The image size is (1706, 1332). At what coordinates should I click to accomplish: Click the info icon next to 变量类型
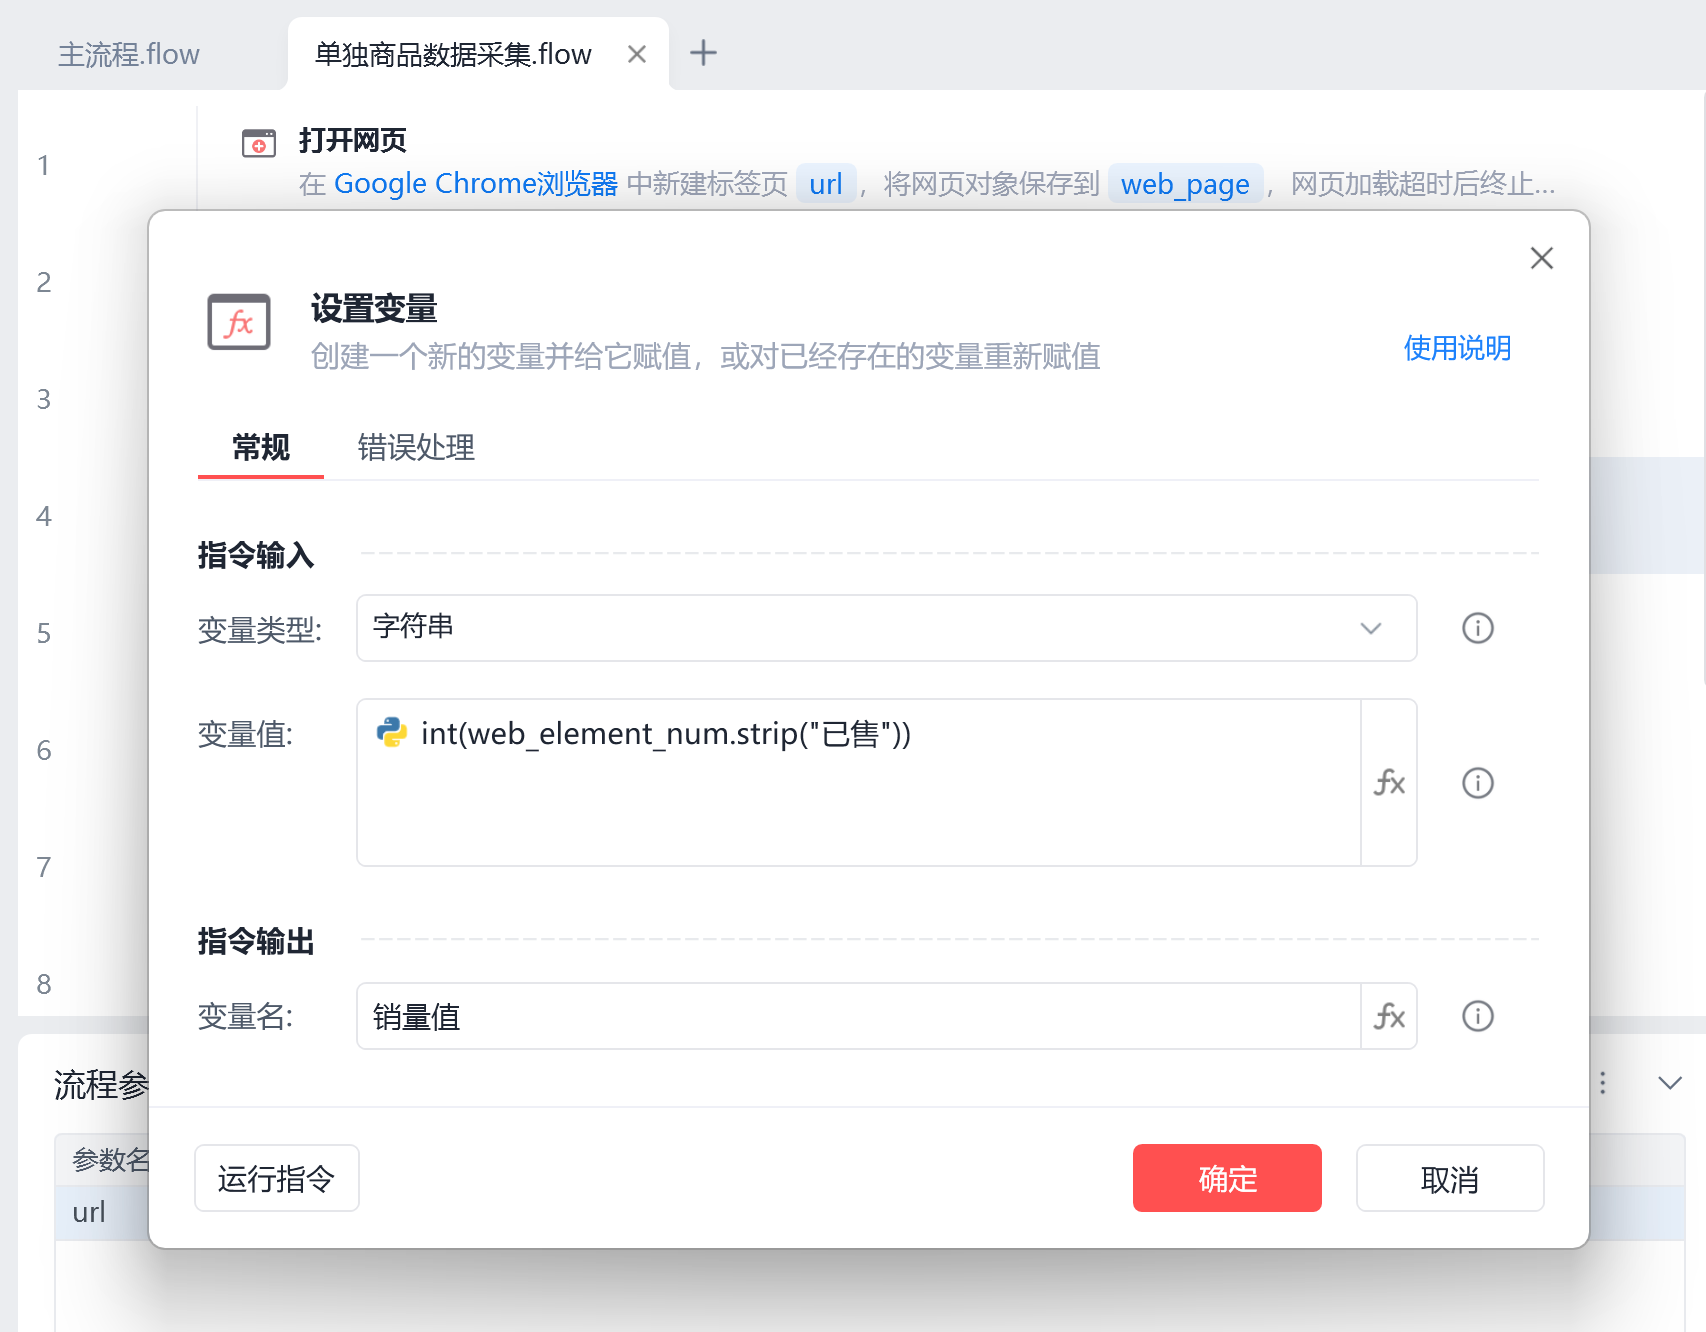(1477, 628)
